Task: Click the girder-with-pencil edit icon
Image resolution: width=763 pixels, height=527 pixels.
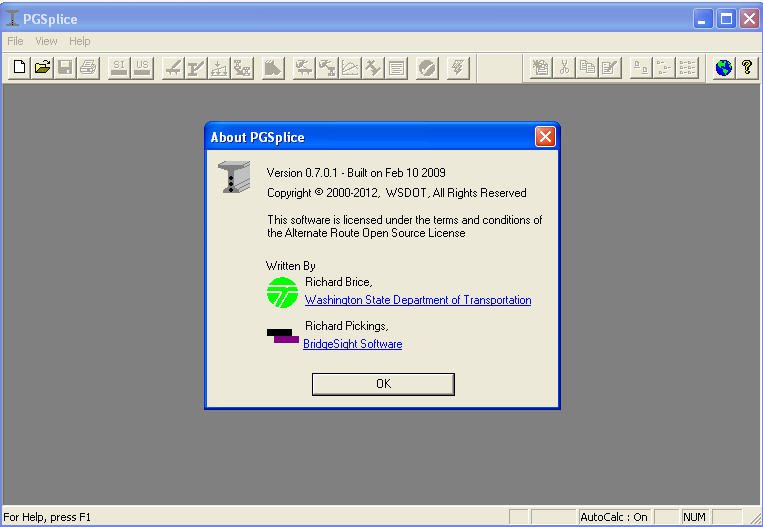Action: click(196, 67)
